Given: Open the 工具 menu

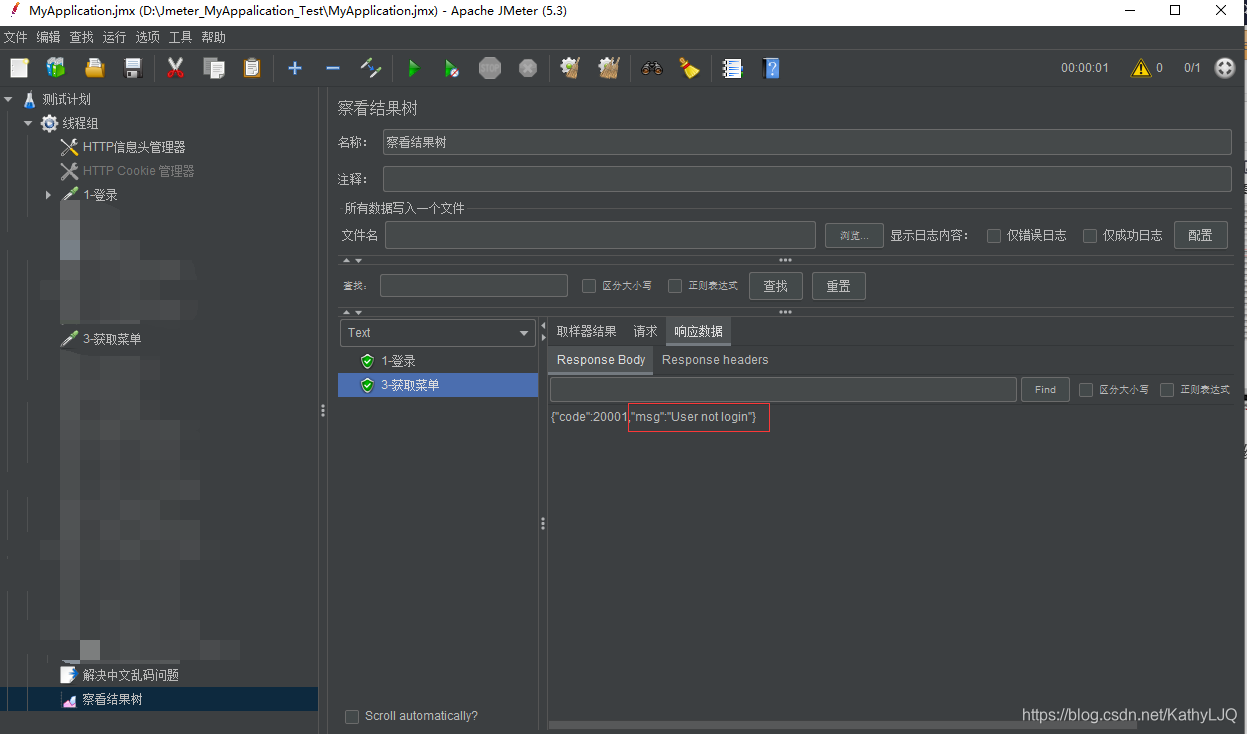Looking at the screenshot, I should (180, 37).
